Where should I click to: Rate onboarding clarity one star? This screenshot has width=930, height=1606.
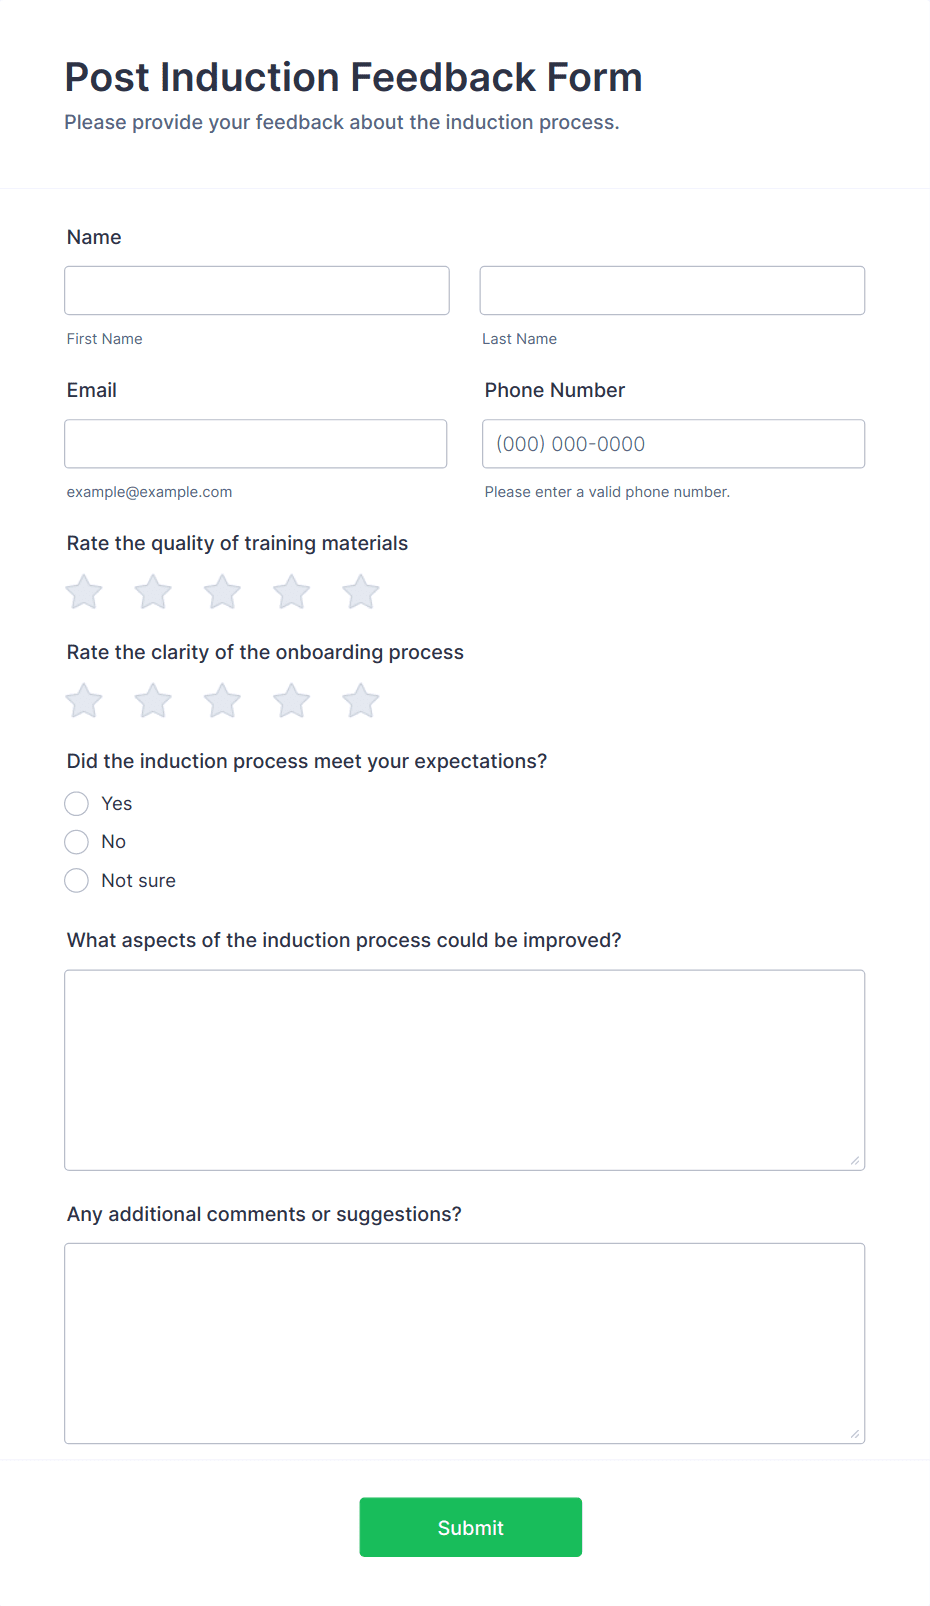pyautogui.click(x=83, y=700)
